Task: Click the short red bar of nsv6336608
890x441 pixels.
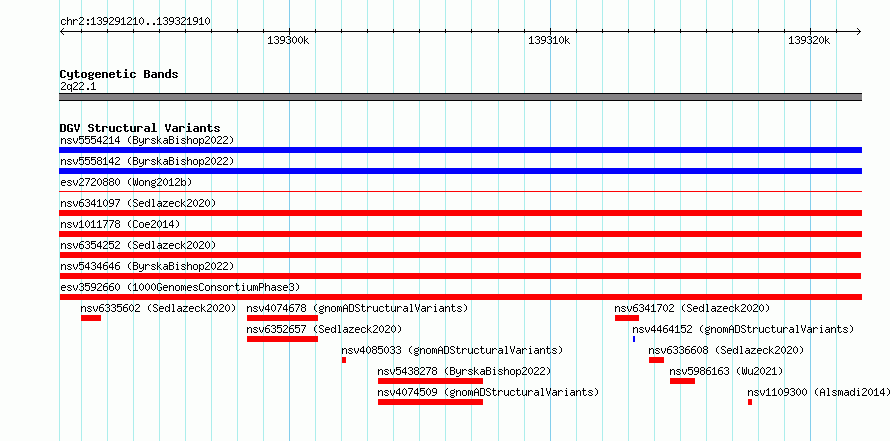Action: 656,360
